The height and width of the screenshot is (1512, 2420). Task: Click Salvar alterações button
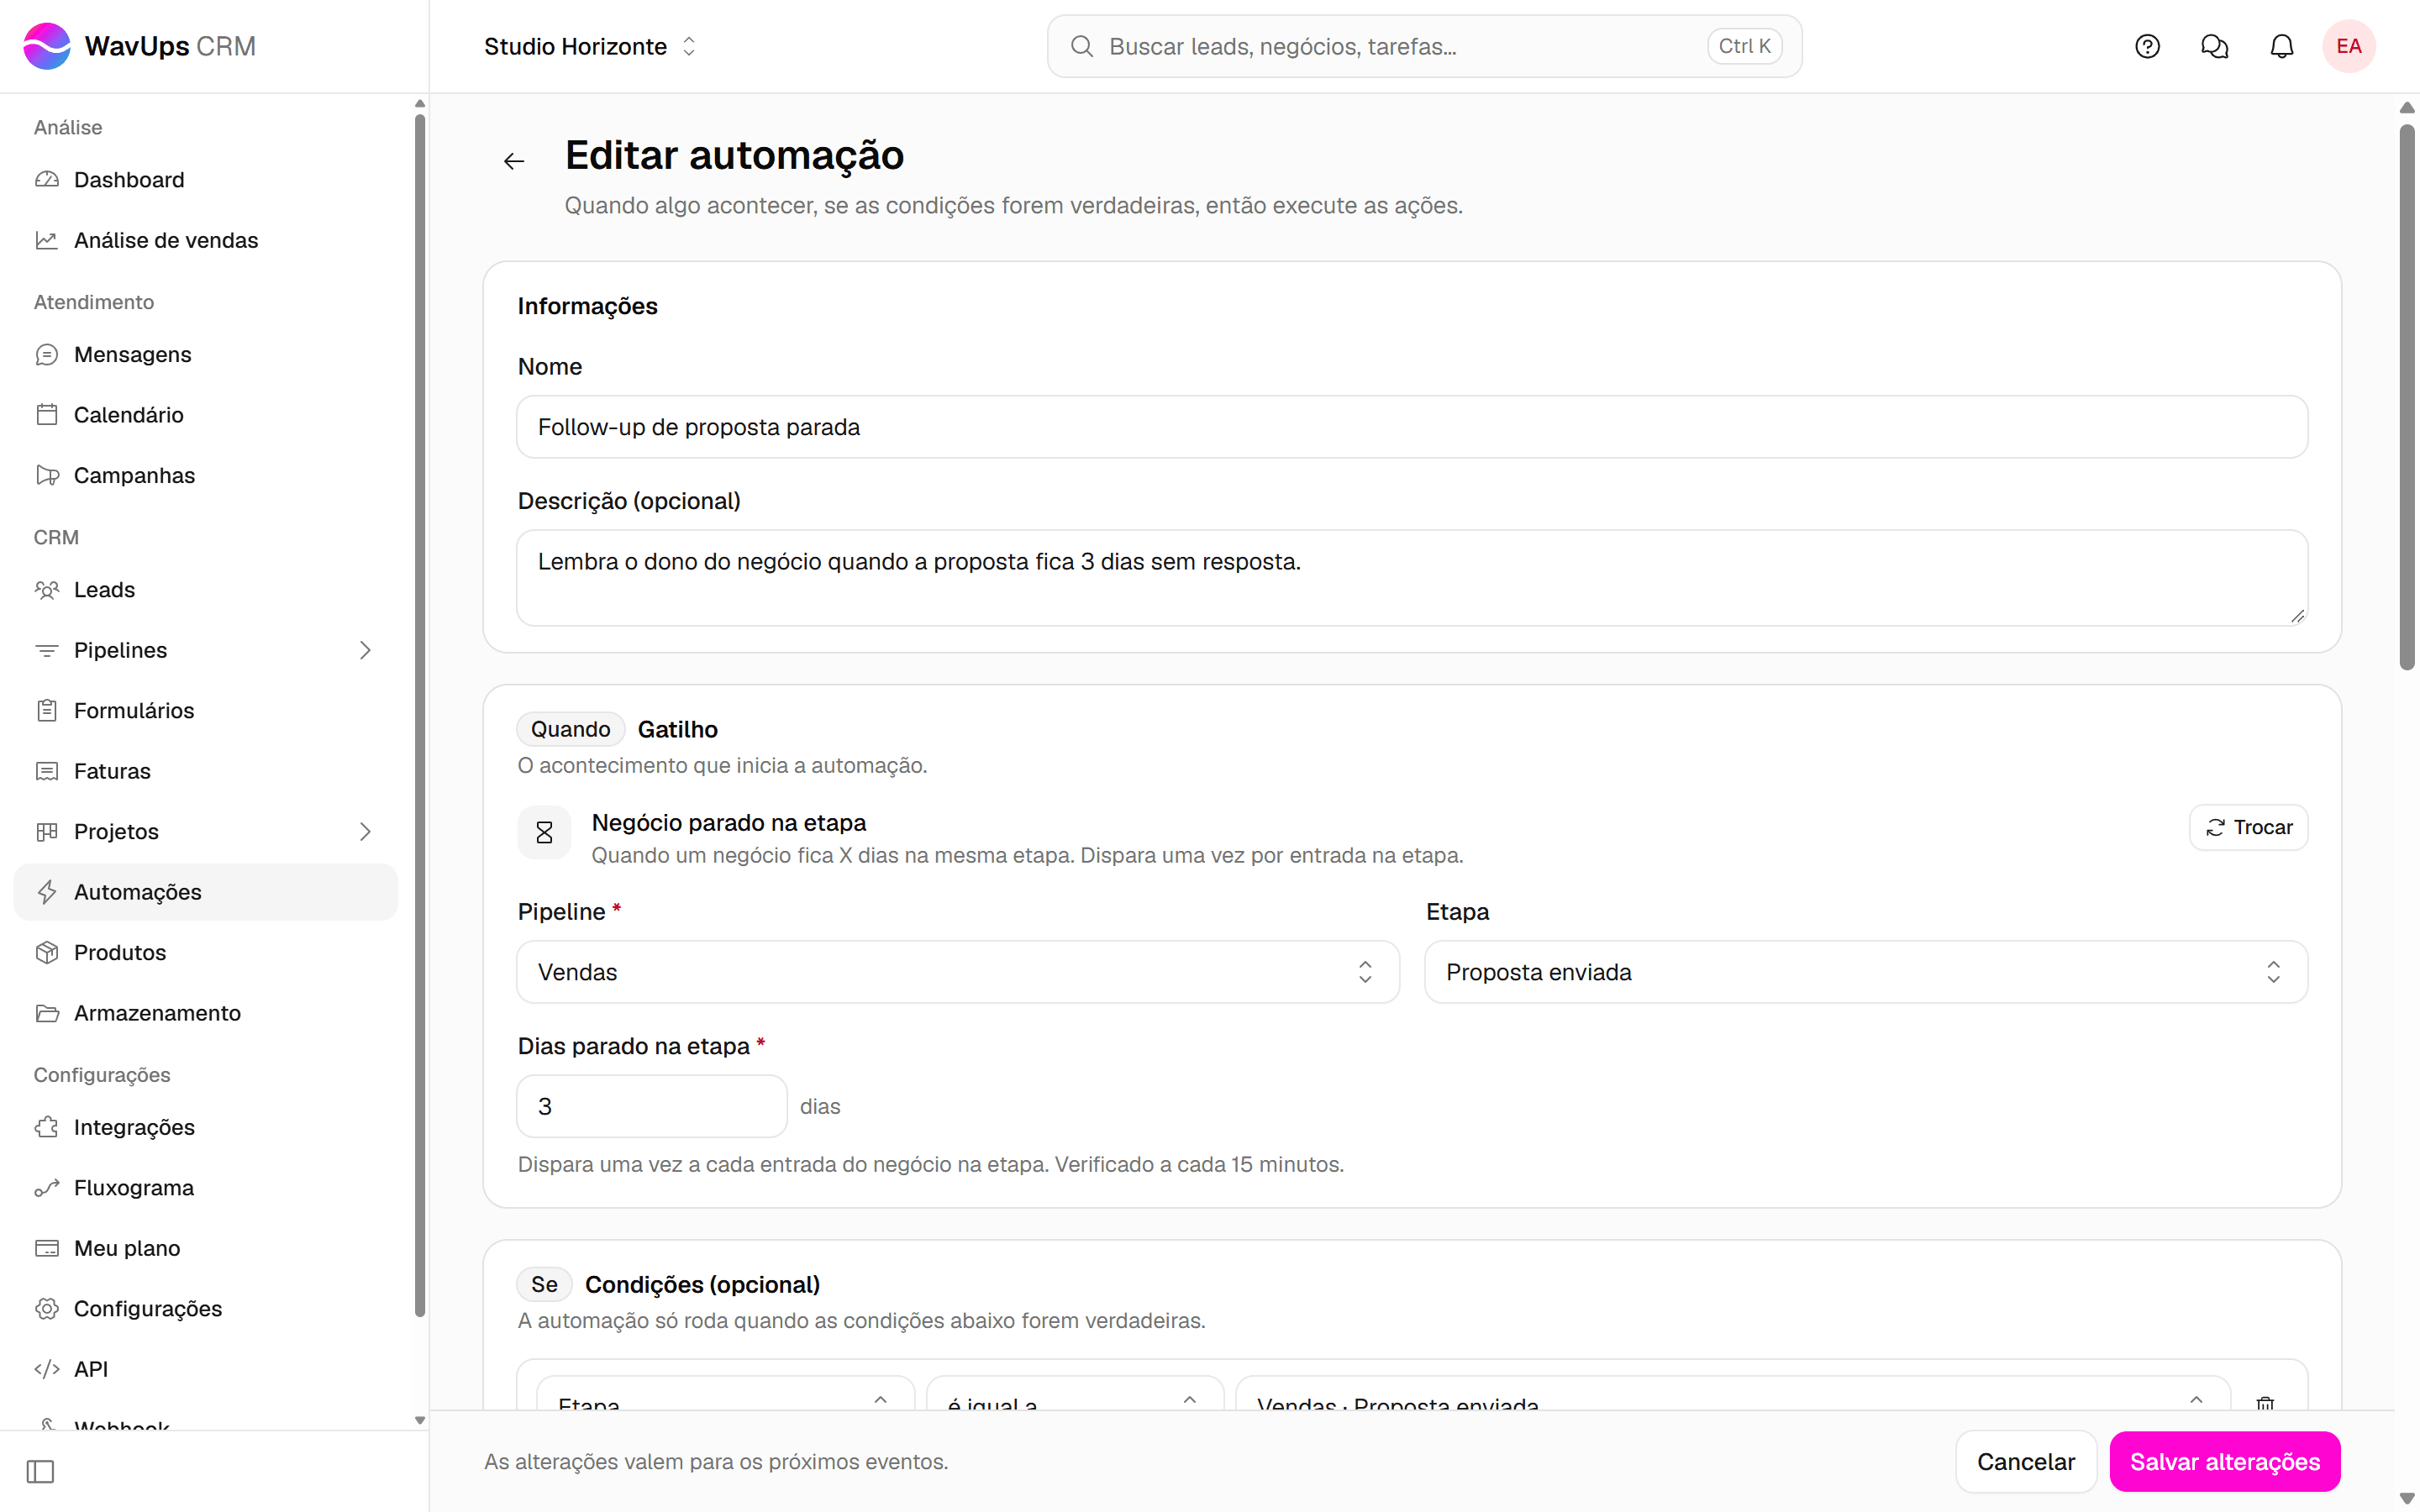(2224, 1461)
